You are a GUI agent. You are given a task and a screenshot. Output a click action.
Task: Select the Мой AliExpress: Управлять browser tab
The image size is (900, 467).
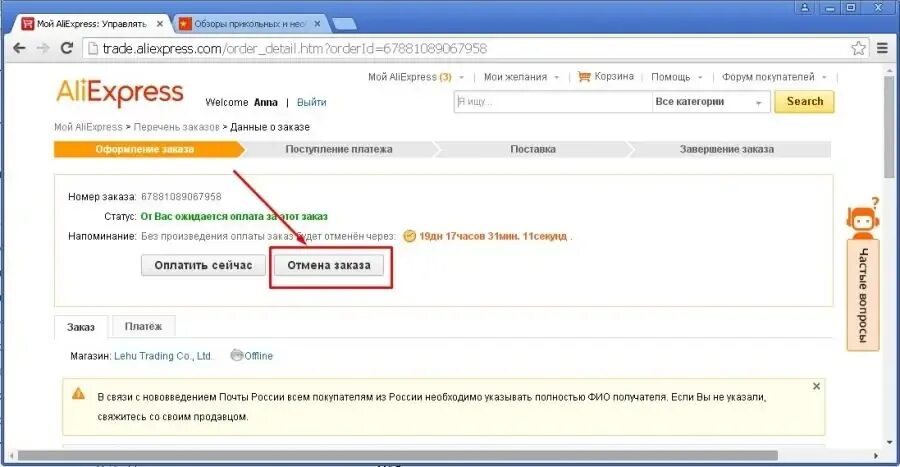(x=92, y=24)
